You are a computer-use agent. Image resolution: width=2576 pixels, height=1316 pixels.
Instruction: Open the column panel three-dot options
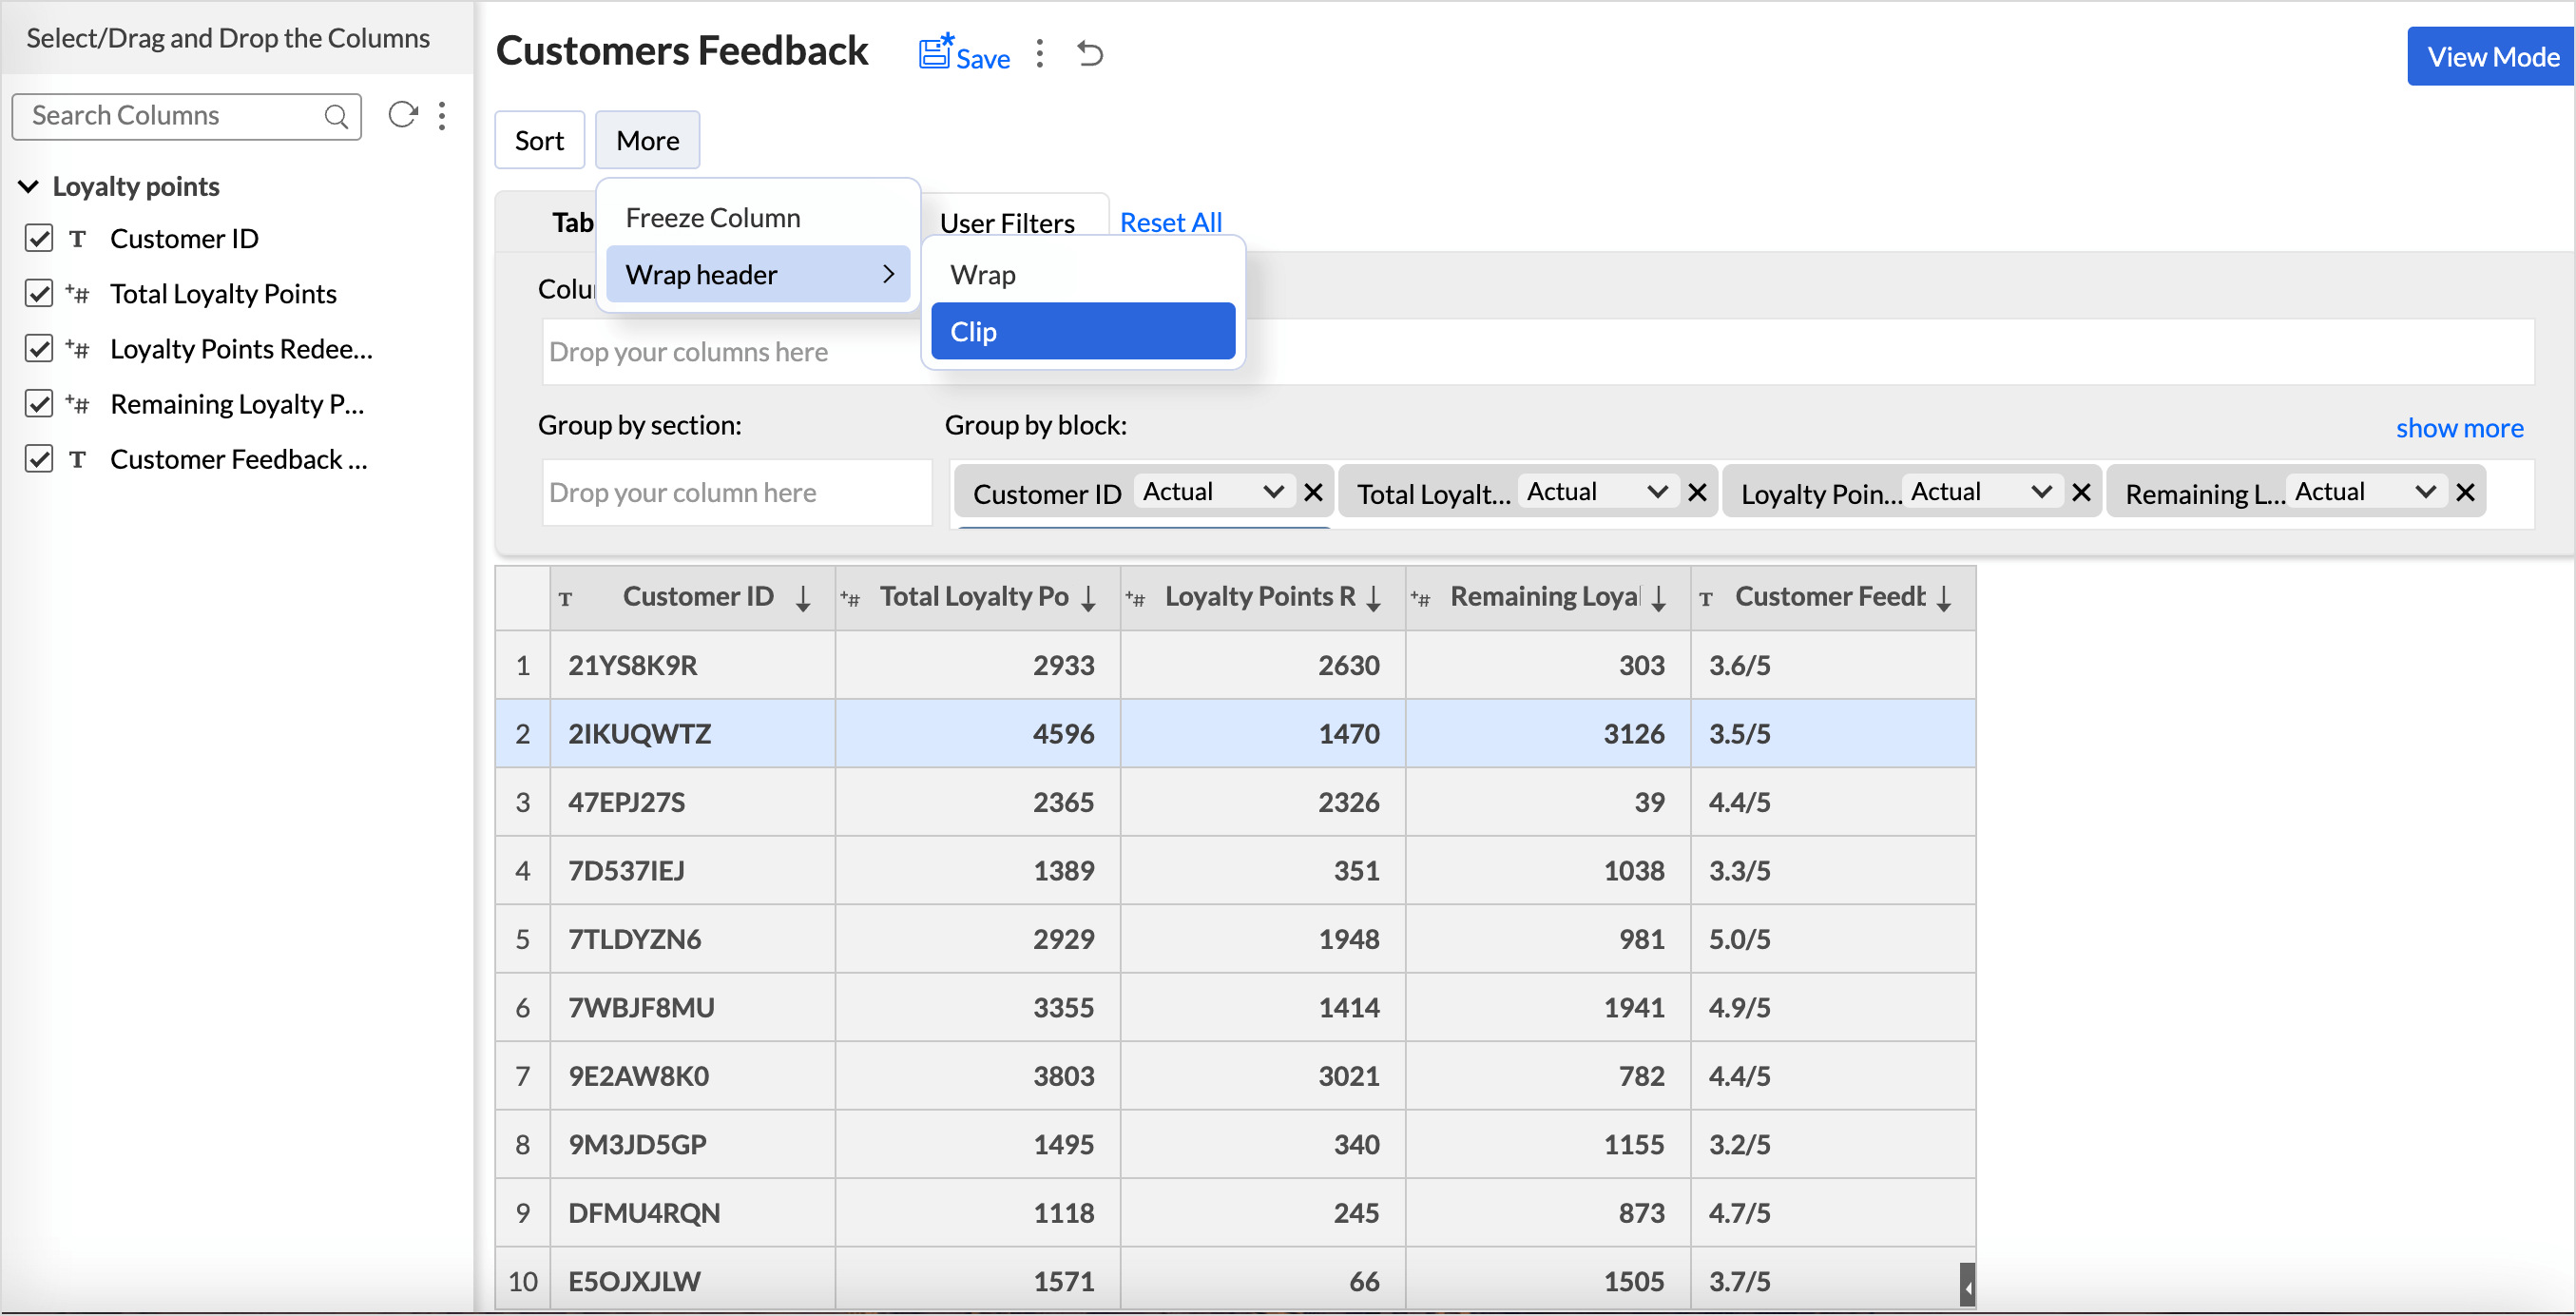click(442, 116)
